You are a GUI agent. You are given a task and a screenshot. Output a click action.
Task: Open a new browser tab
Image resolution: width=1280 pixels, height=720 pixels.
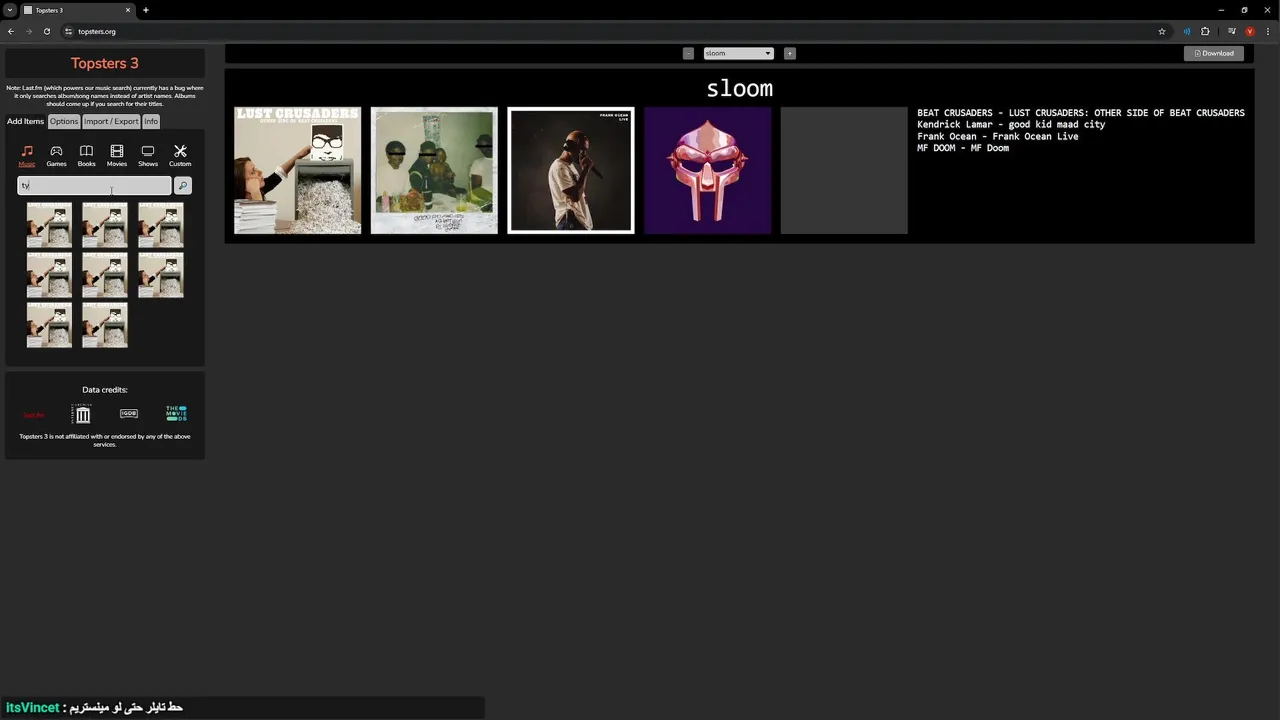[x=146, y=10]
